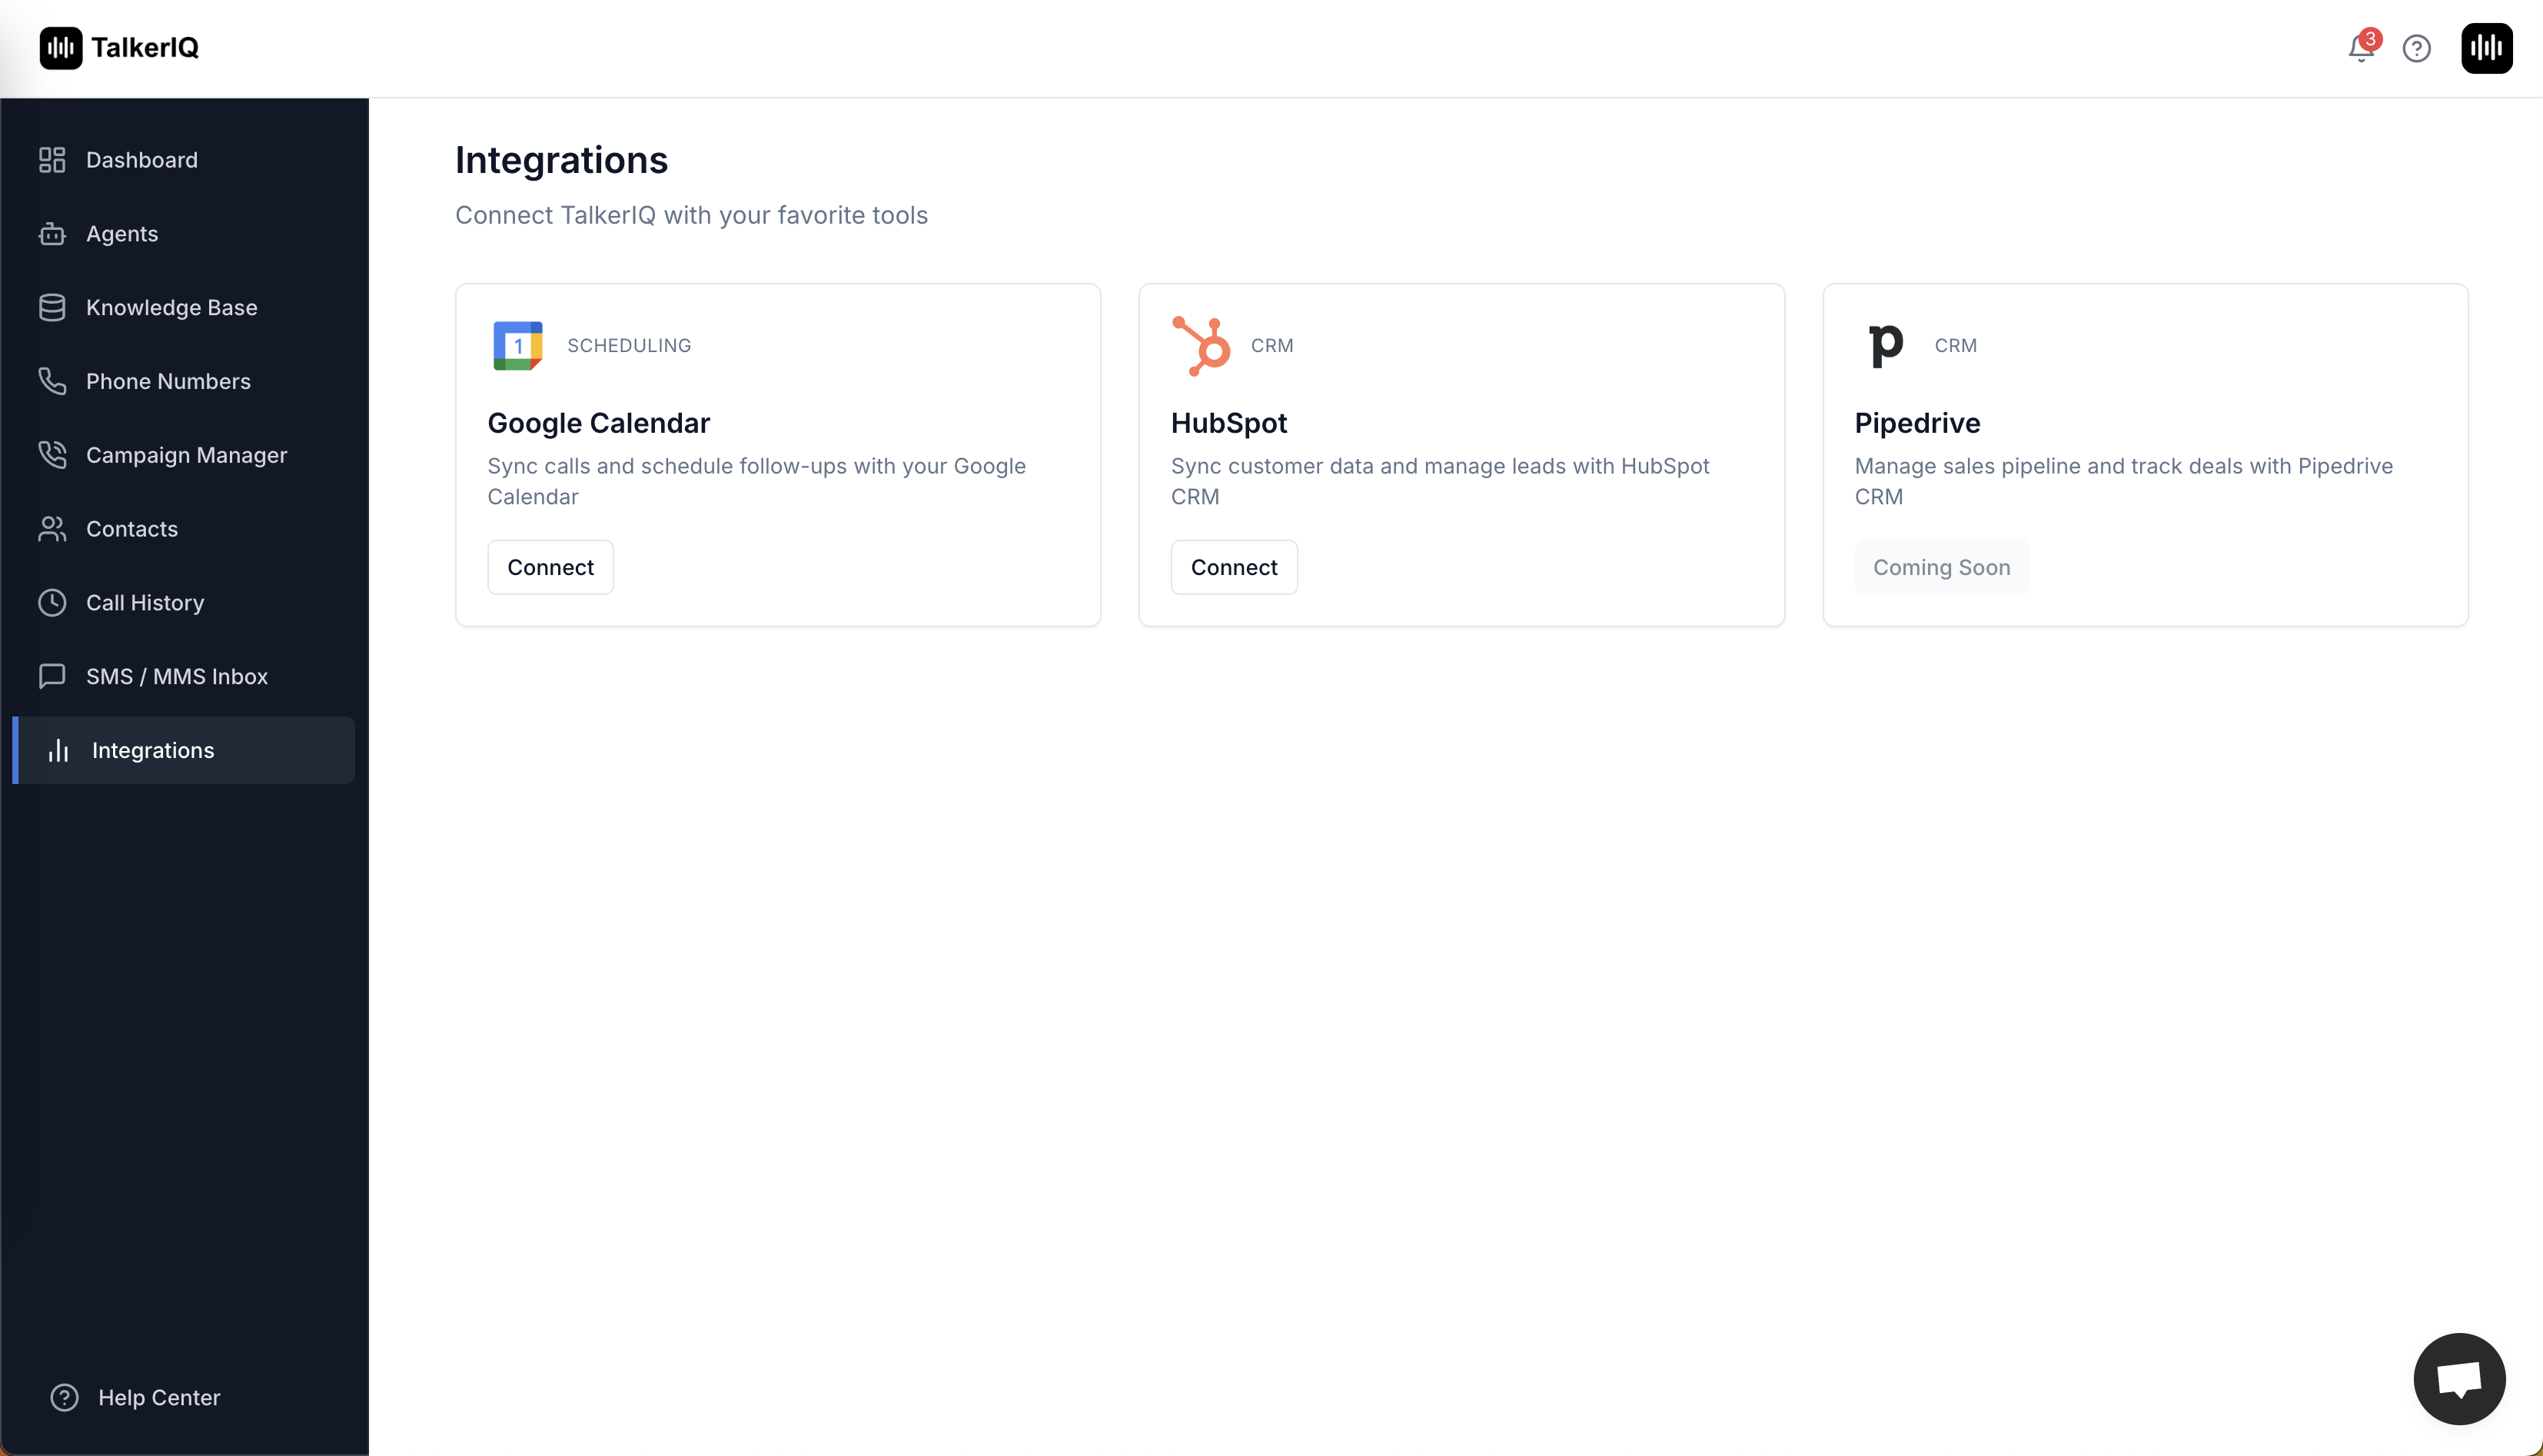Connect Google Calendar
2543x1456 pixels.
click(549, 566)
